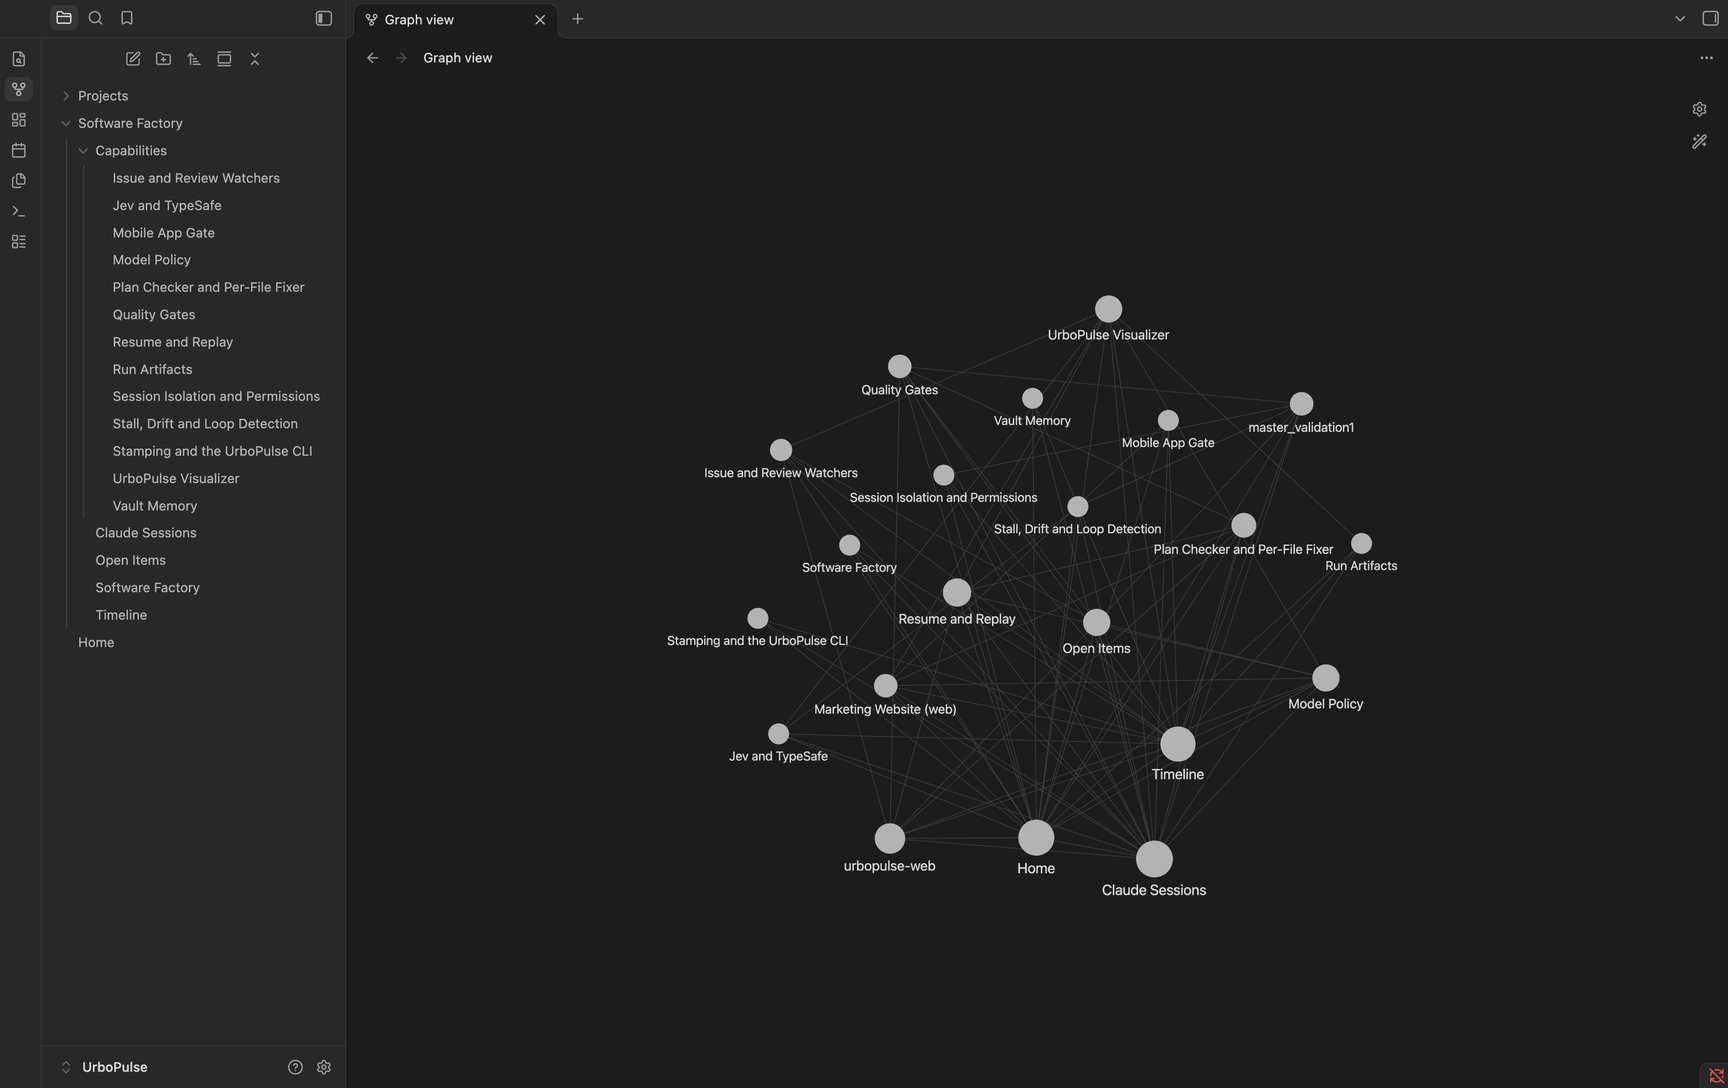Screen dimensions: 1728x1088
Task: Toggle auto-reveal current file
Action: [224, 59]
